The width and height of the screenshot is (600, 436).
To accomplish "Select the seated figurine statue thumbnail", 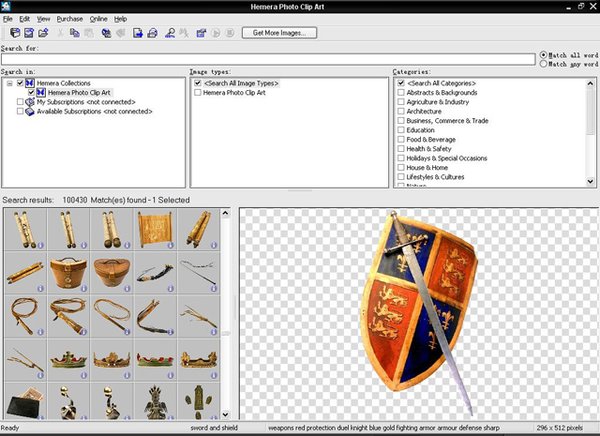I will pyautogui.click(x=155, y=401).
